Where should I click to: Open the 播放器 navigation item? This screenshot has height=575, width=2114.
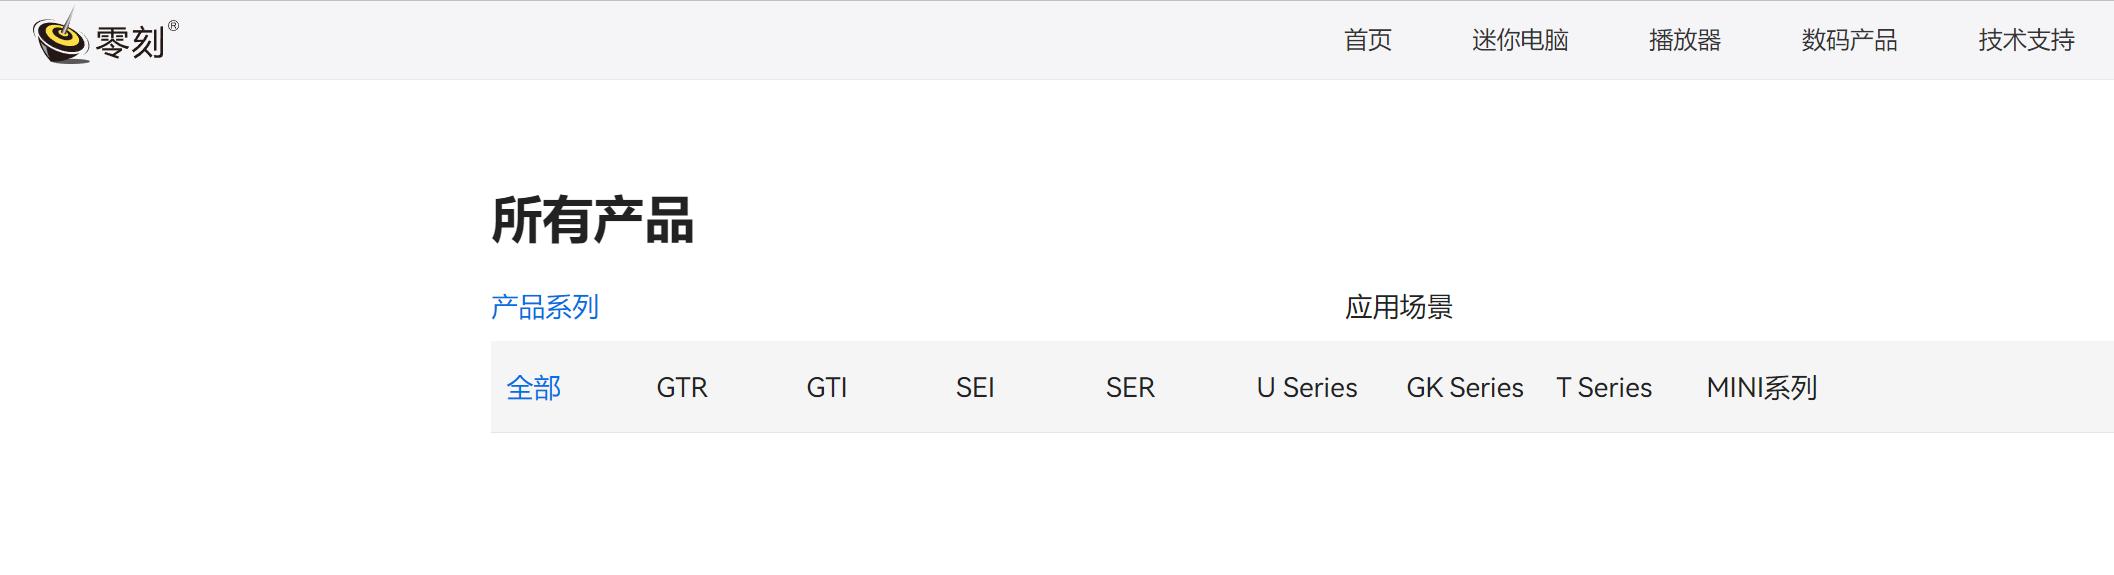pos(1684,40)
